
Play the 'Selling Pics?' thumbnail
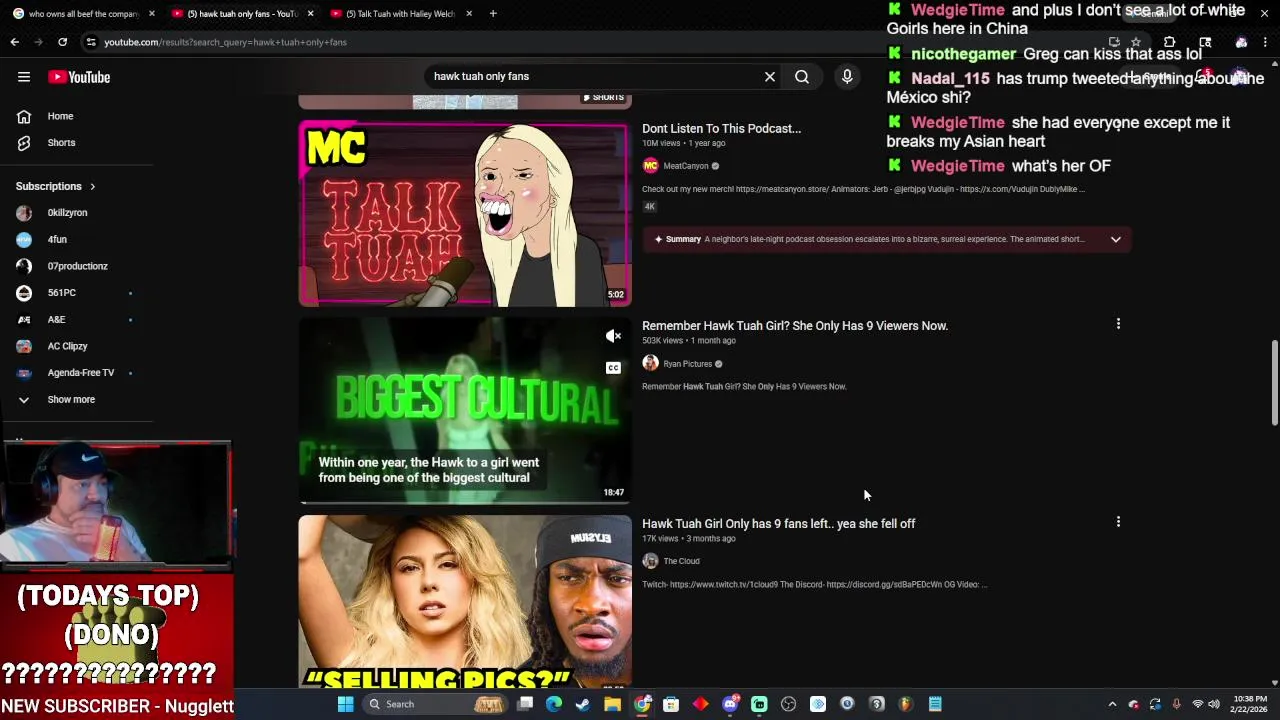point(465,602)
